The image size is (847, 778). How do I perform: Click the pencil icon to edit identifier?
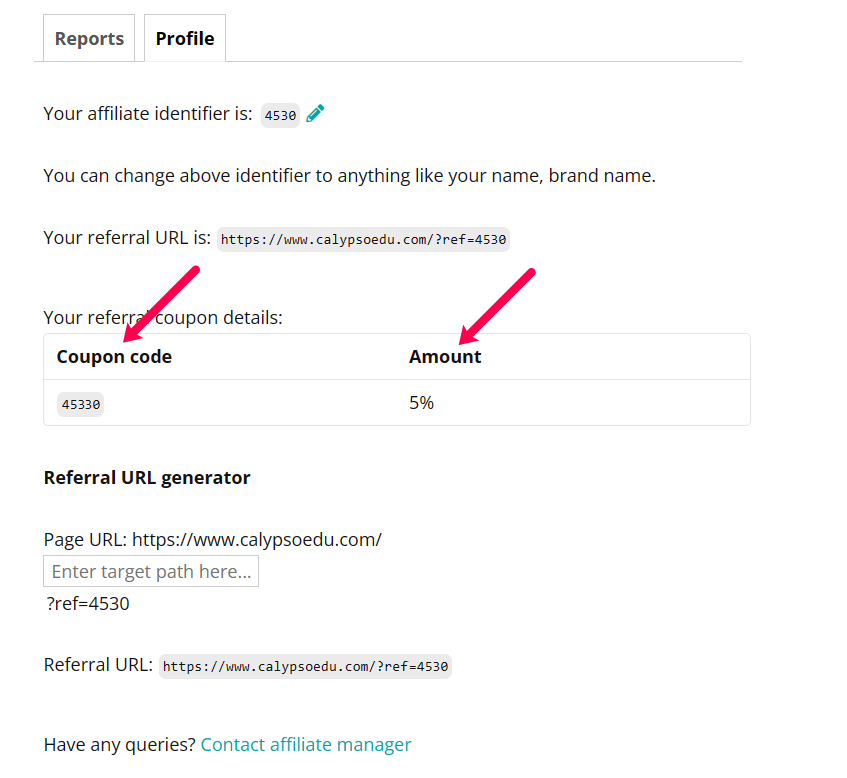[316, 114]
